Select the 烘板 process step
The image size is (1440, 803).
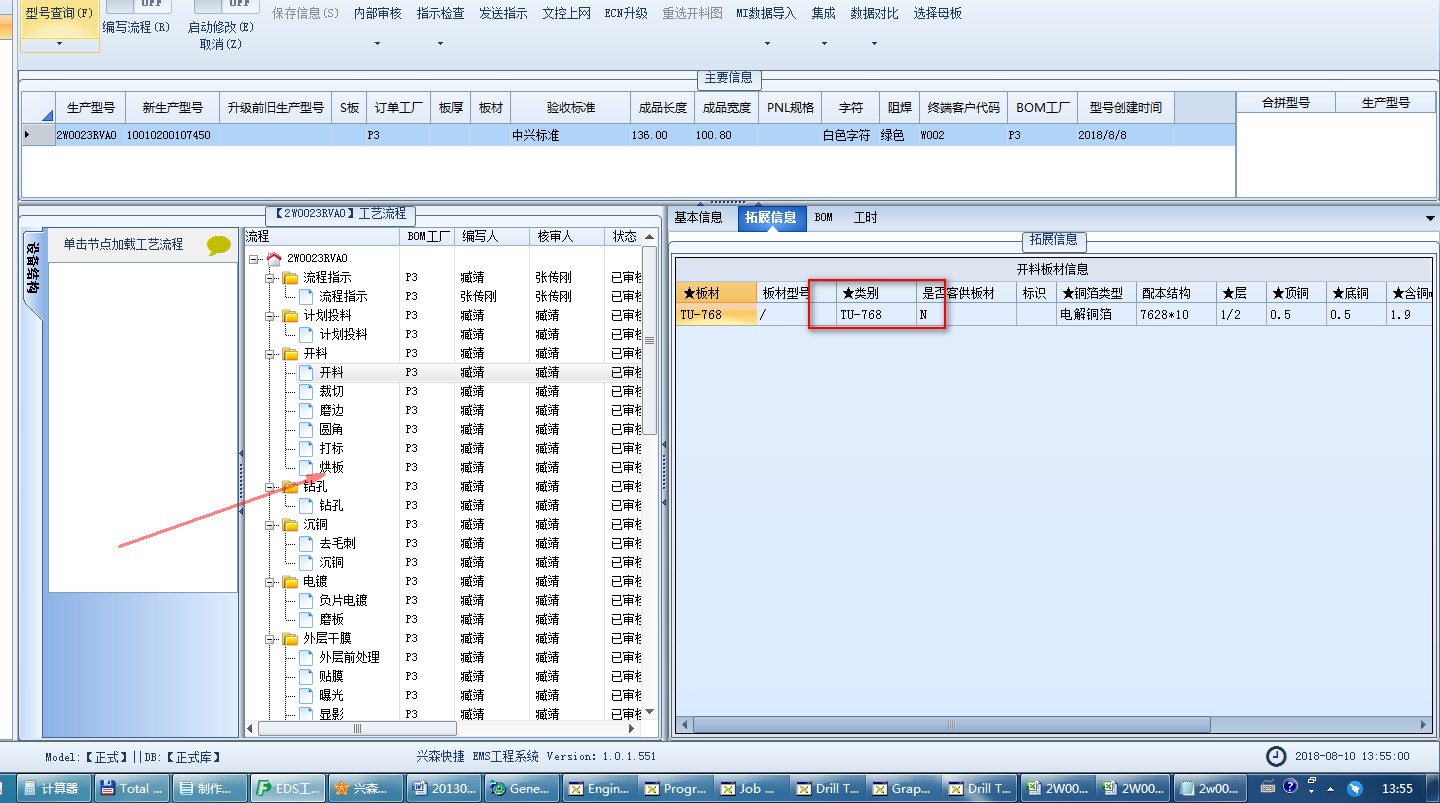point(331,467)
